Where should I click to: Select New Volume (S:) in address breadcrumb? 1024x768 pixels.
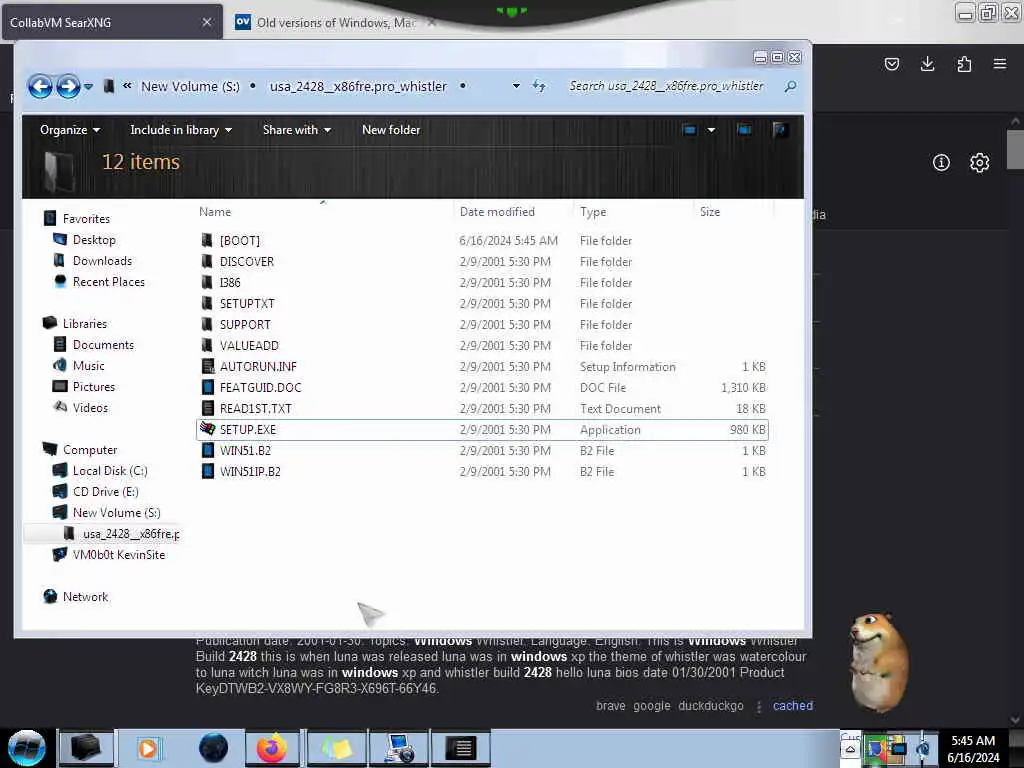coord(190,86)
